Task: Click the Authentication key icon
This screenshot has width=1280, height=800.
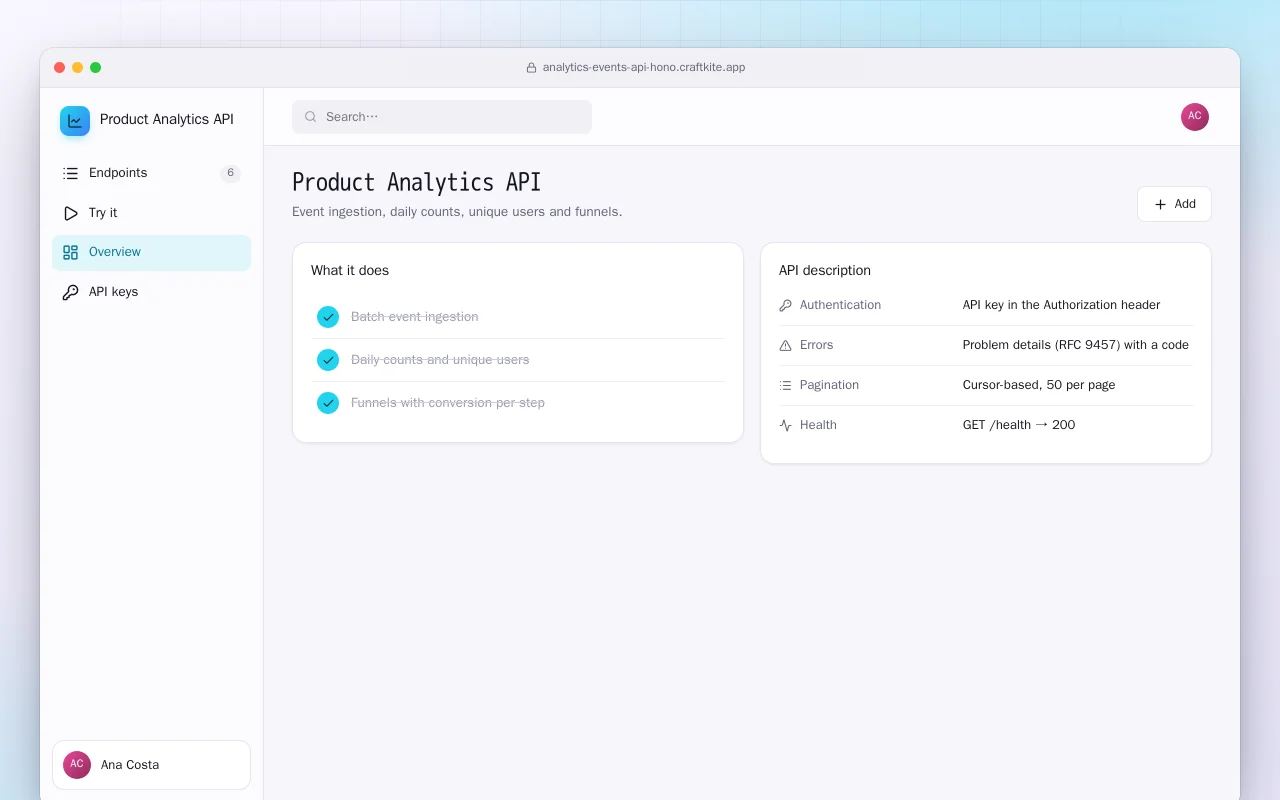Action: 785,305
